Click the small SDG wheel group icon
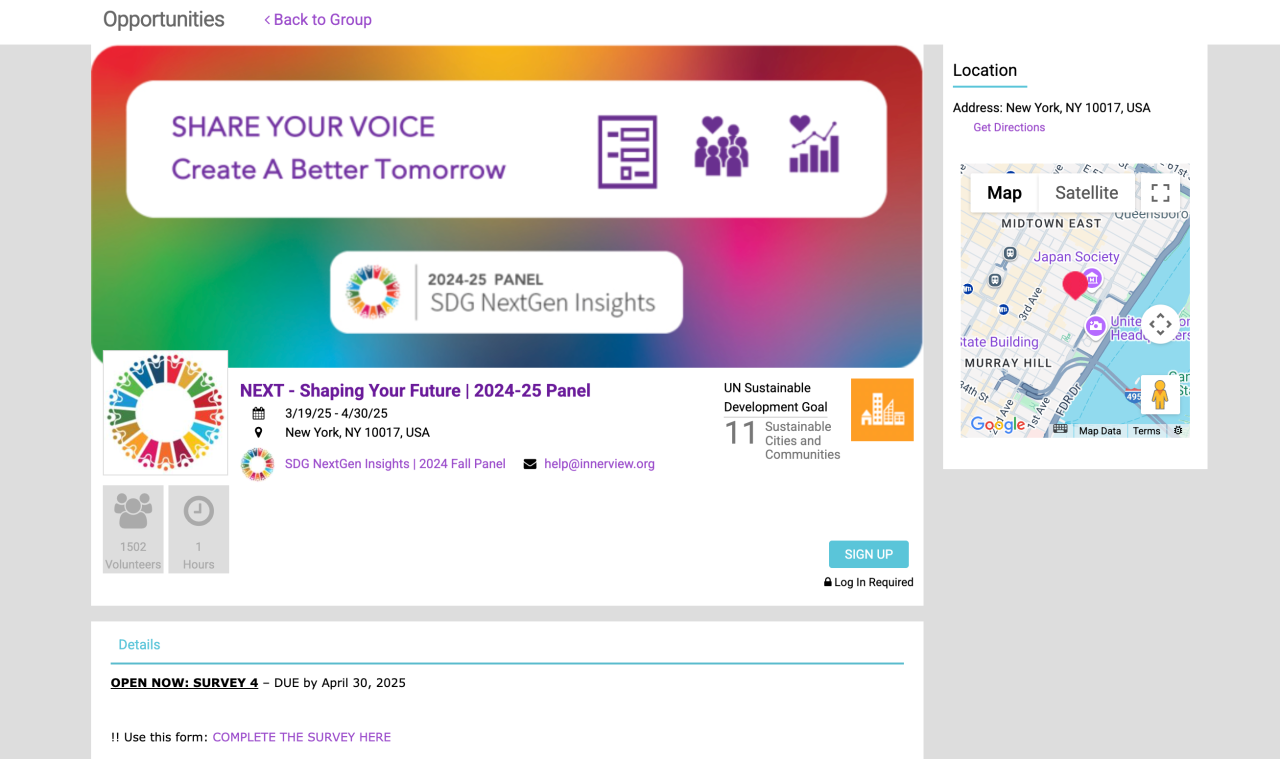This screenshot has width=1280, height=759. (x=257, y=464)
